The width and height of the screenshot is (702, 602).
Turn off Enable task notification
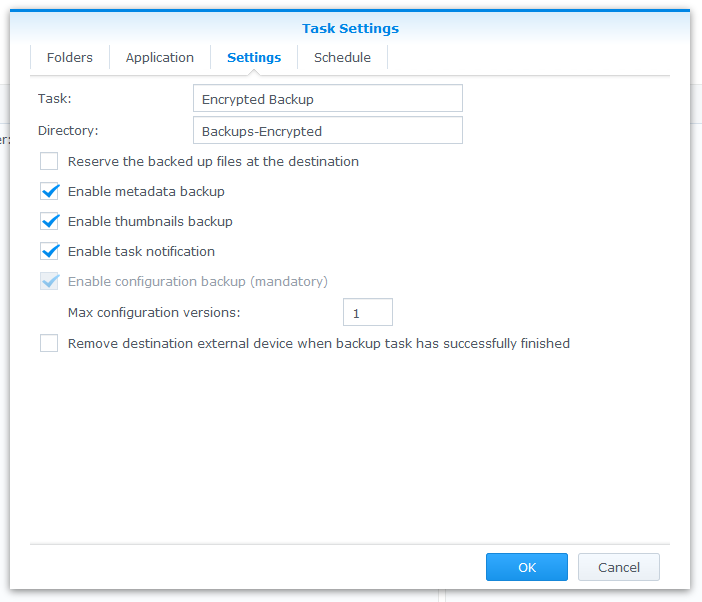(49, 251)
